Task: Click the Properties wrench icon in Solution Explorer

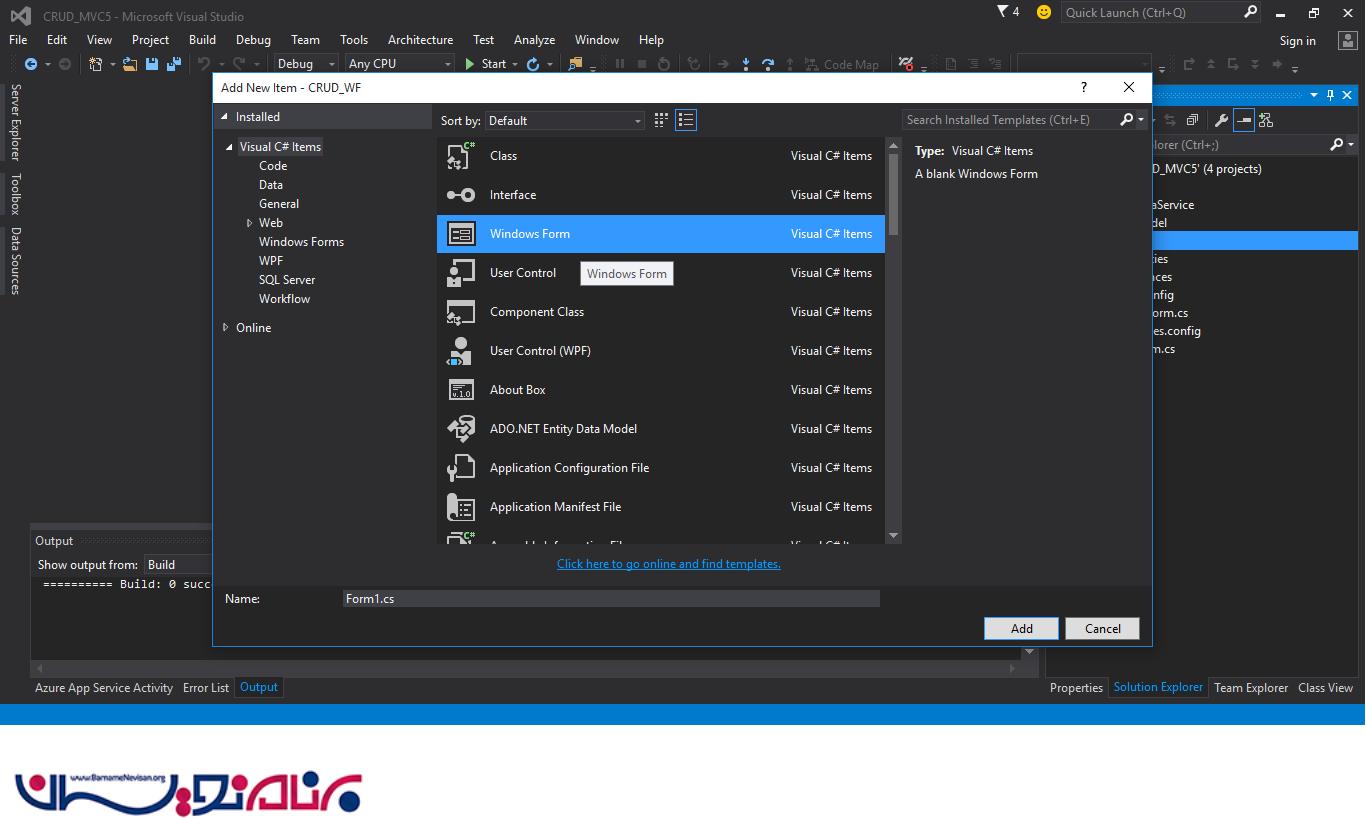Action: click(x=1221, y=120)
